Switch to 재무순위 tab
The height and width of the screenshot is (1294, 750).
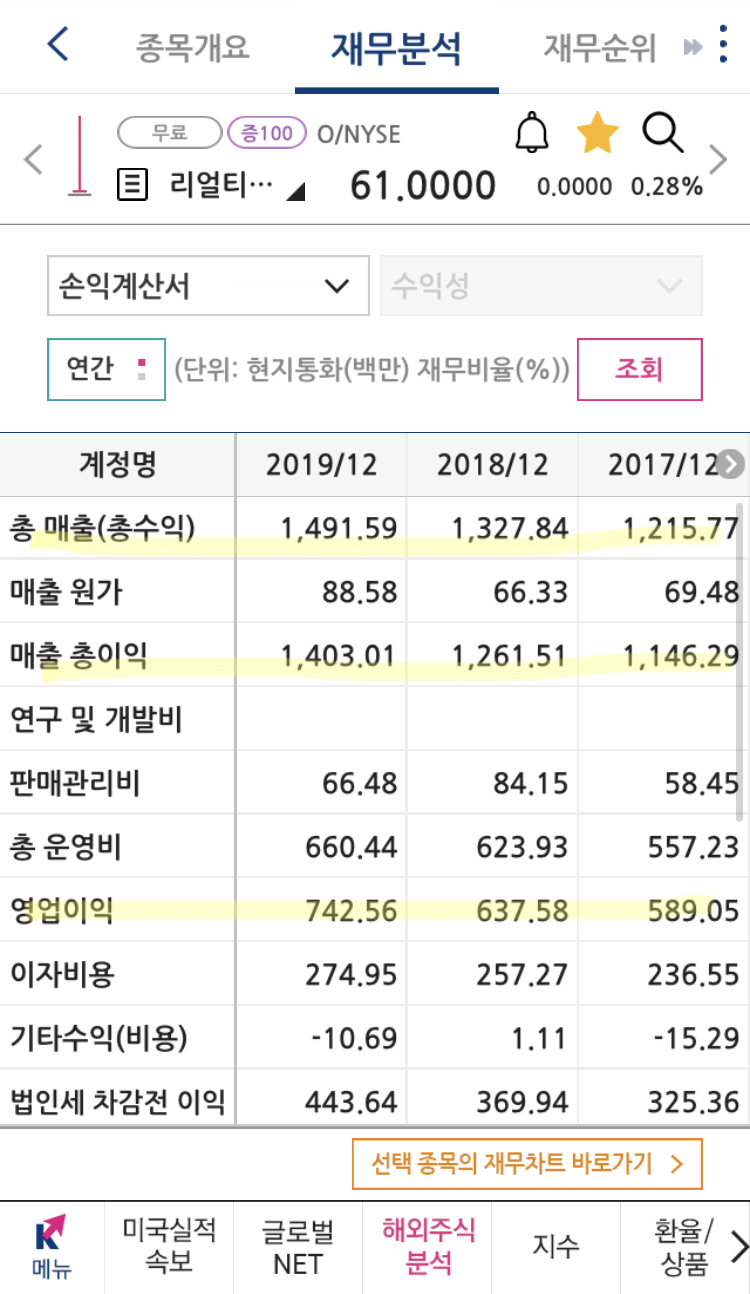coord(600,47)
